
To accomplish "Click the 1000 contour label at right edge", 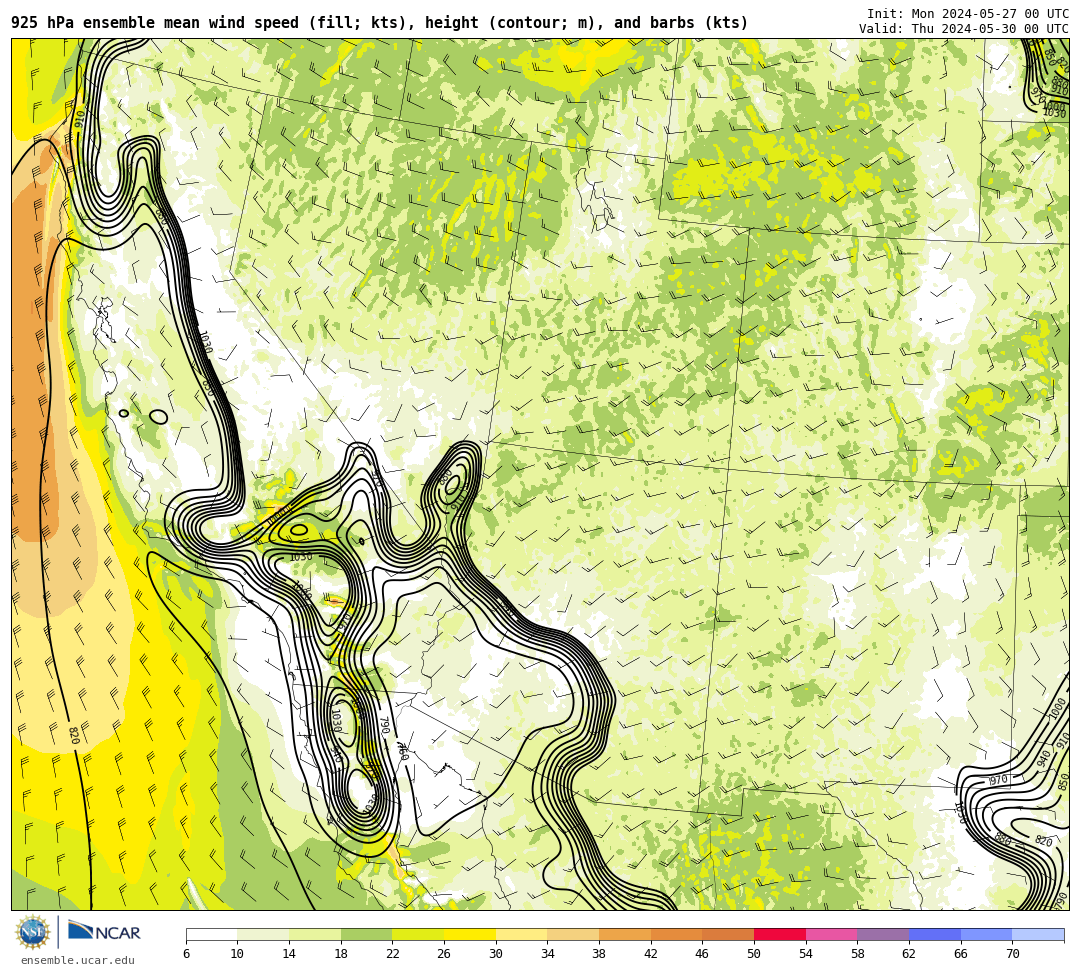I will 1057,709.
